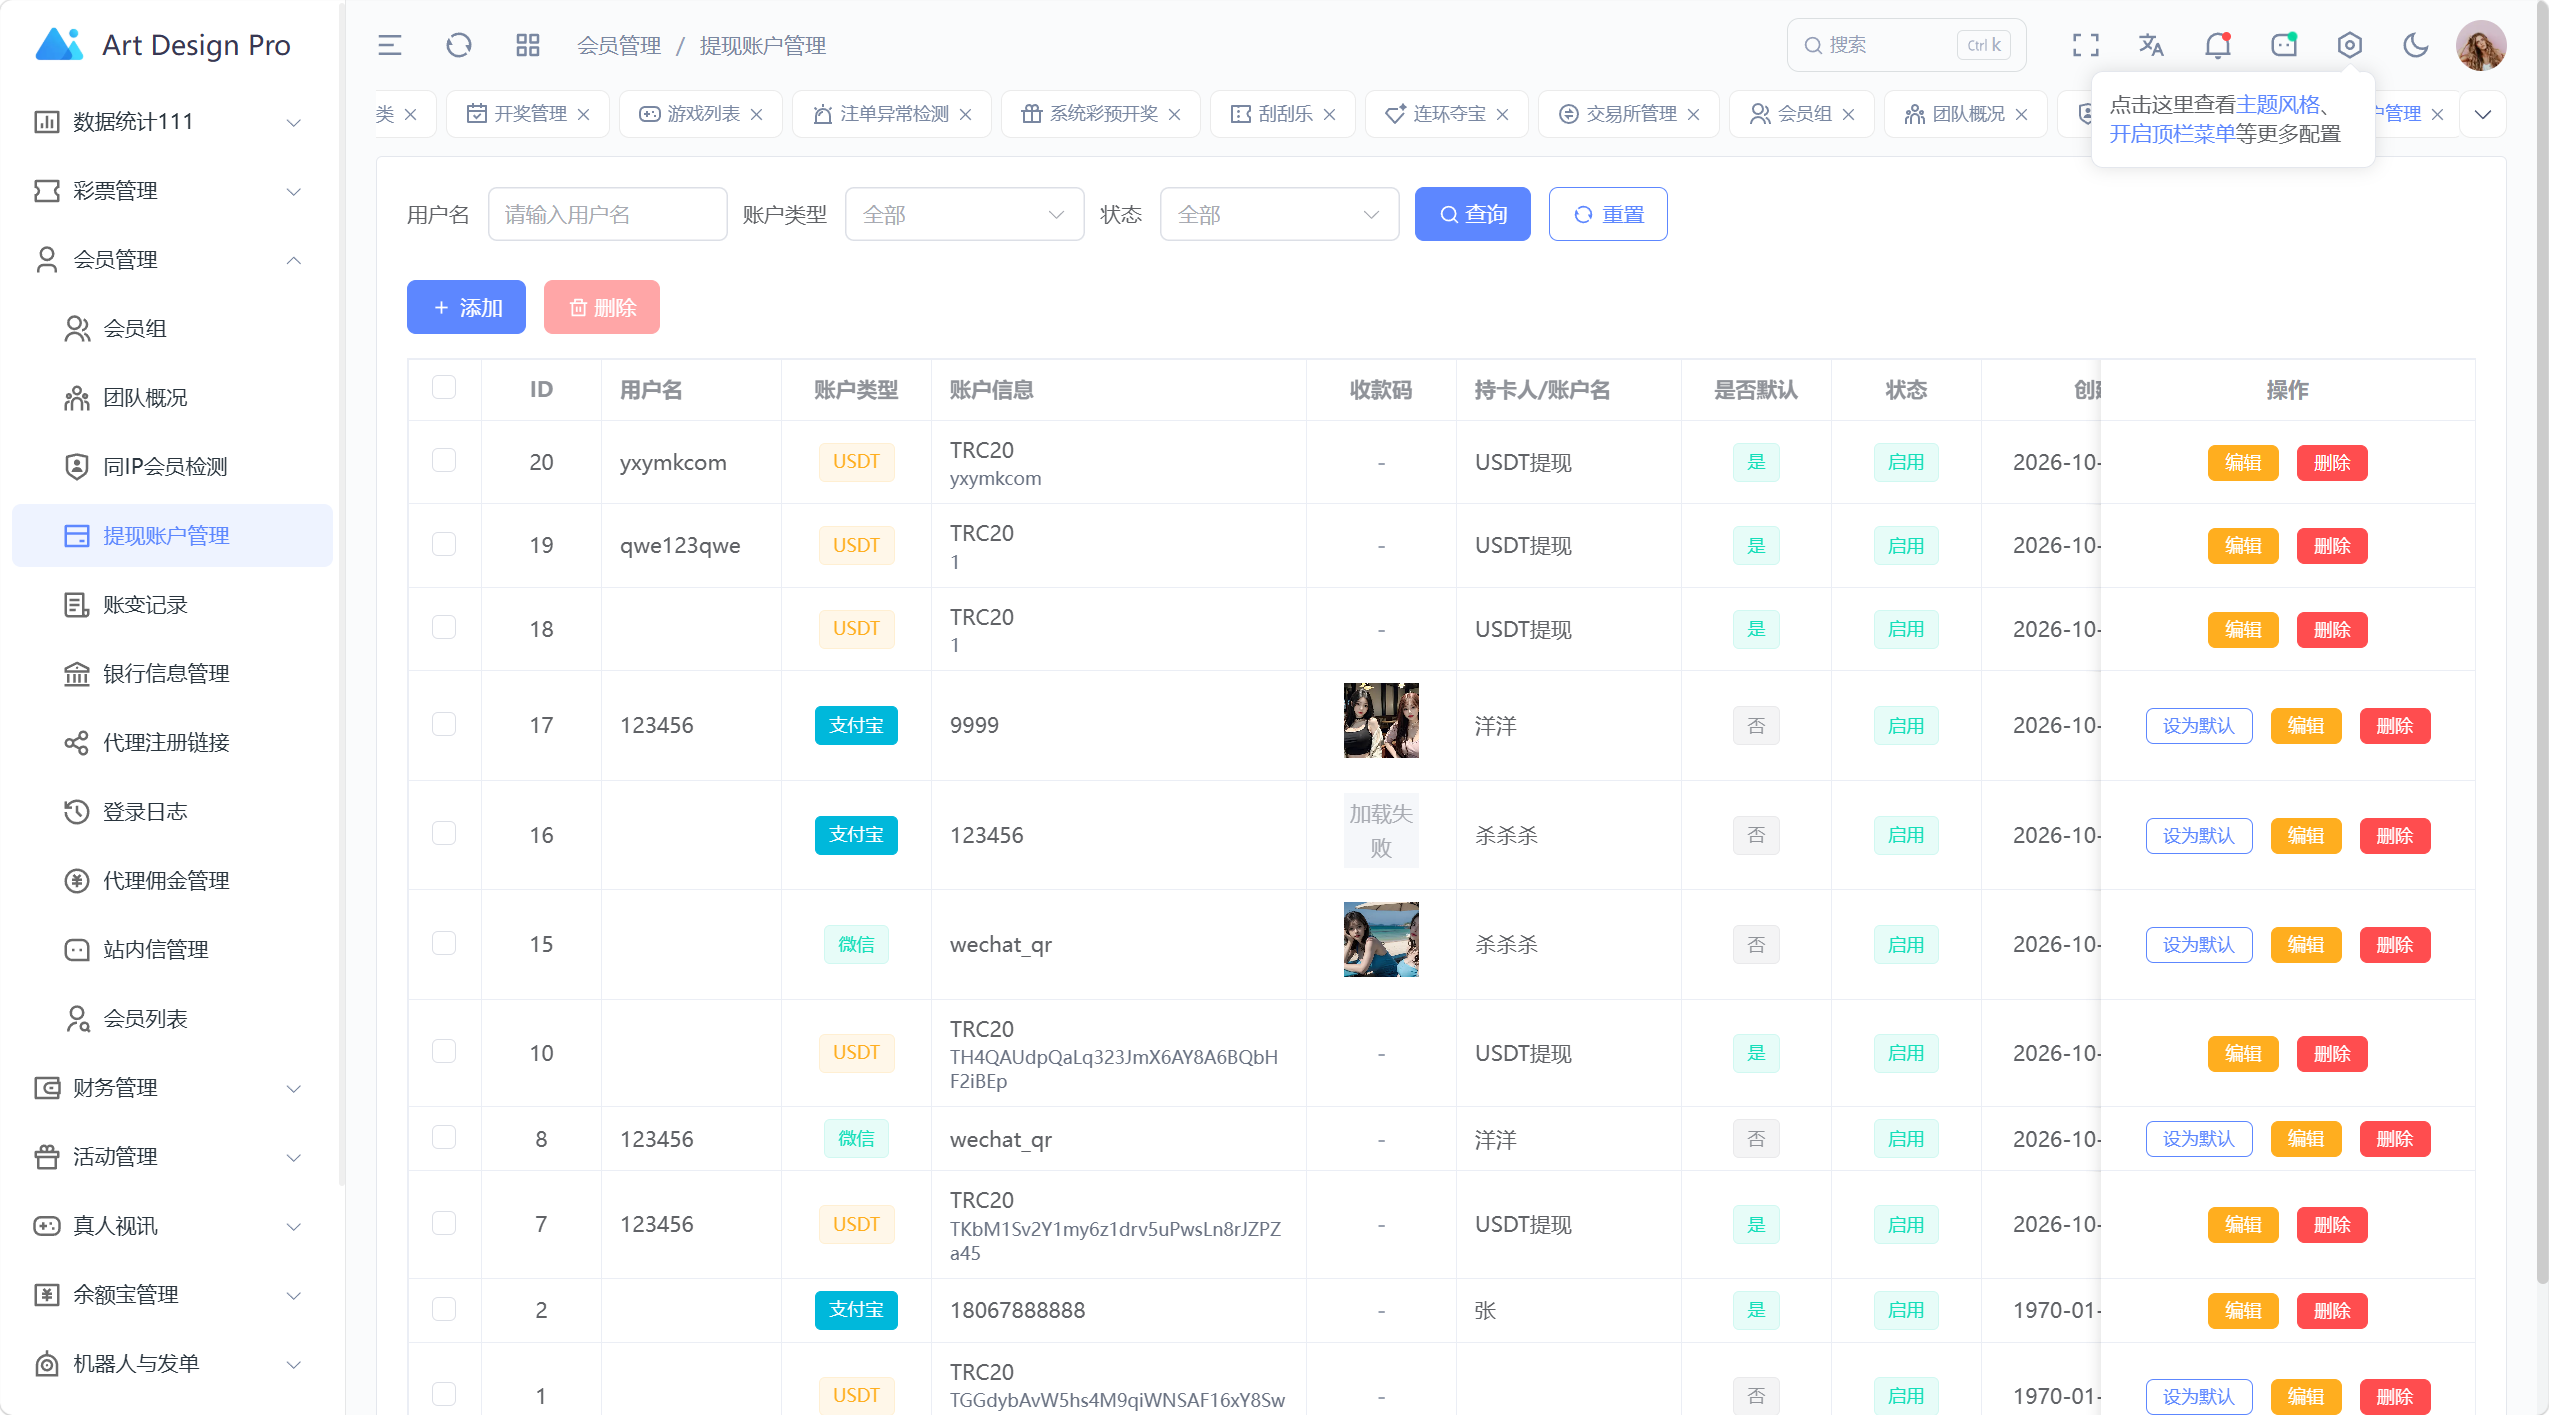The image size is (2549, 1415).
Task: Click the blue 添加 button
Action: coord(466,307)
